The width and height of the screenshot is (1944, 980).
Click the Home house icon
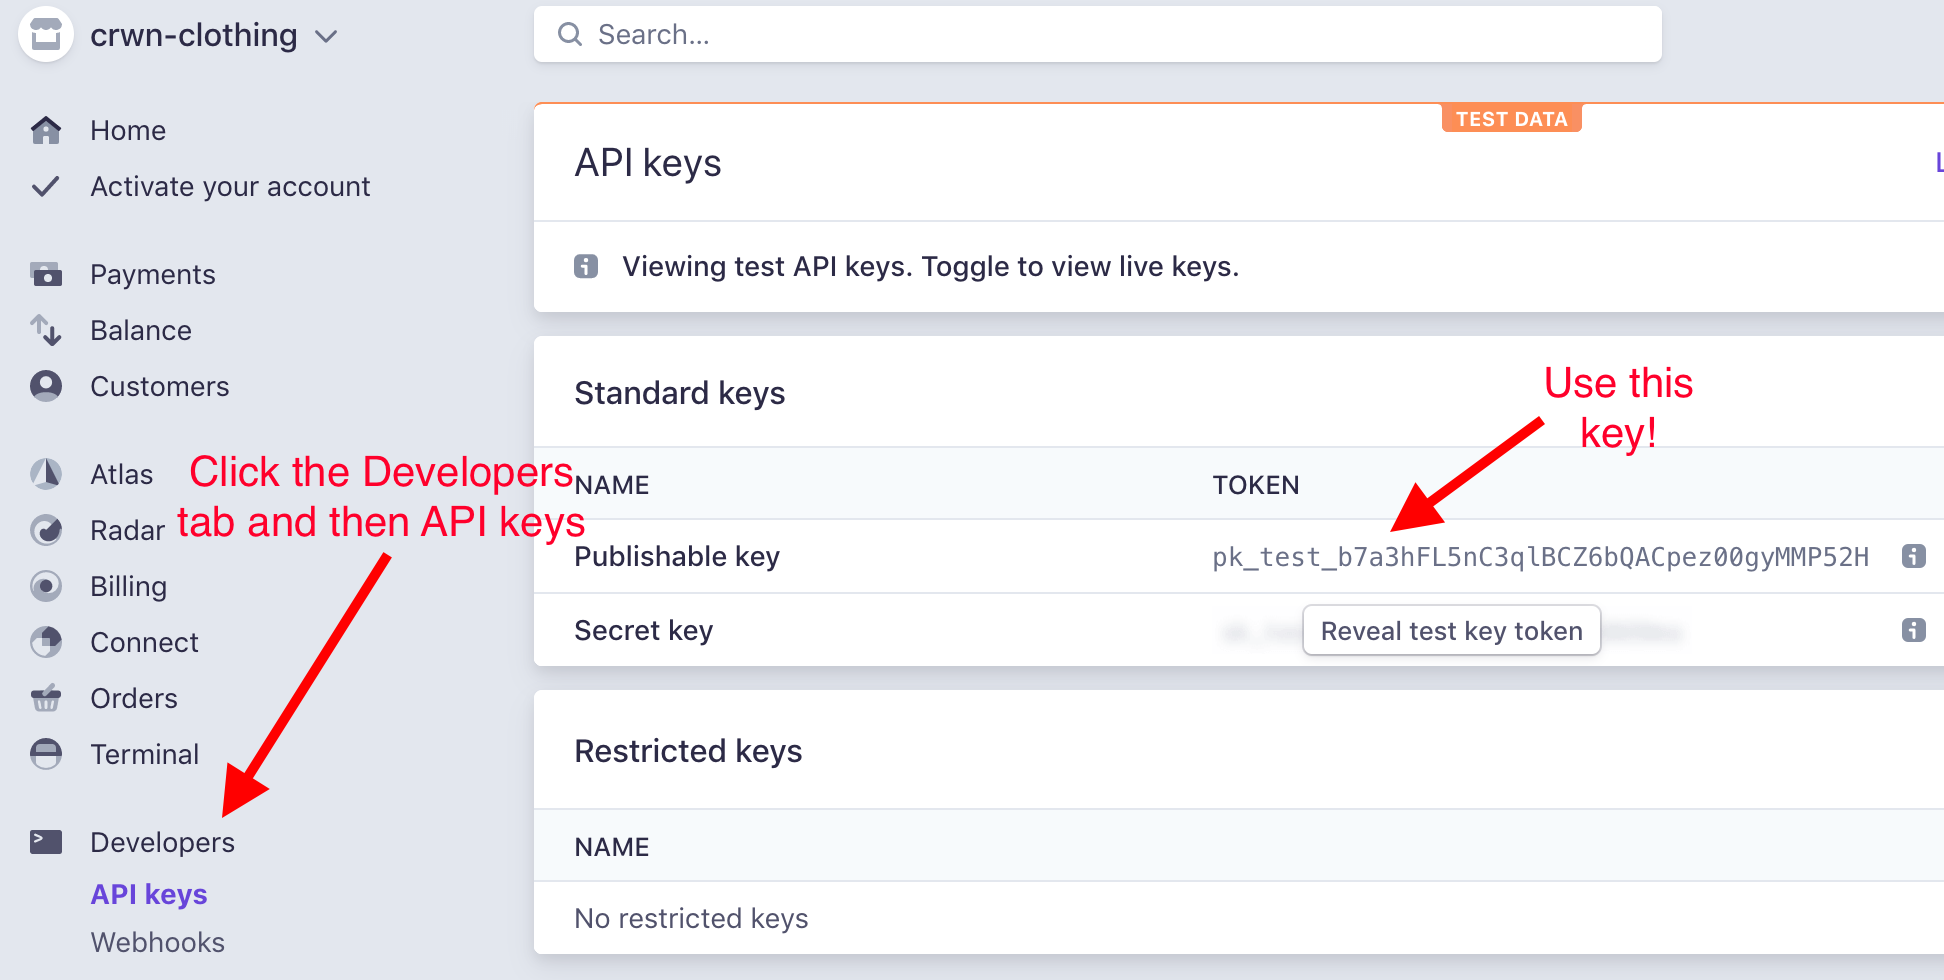(x=46, y=130)
